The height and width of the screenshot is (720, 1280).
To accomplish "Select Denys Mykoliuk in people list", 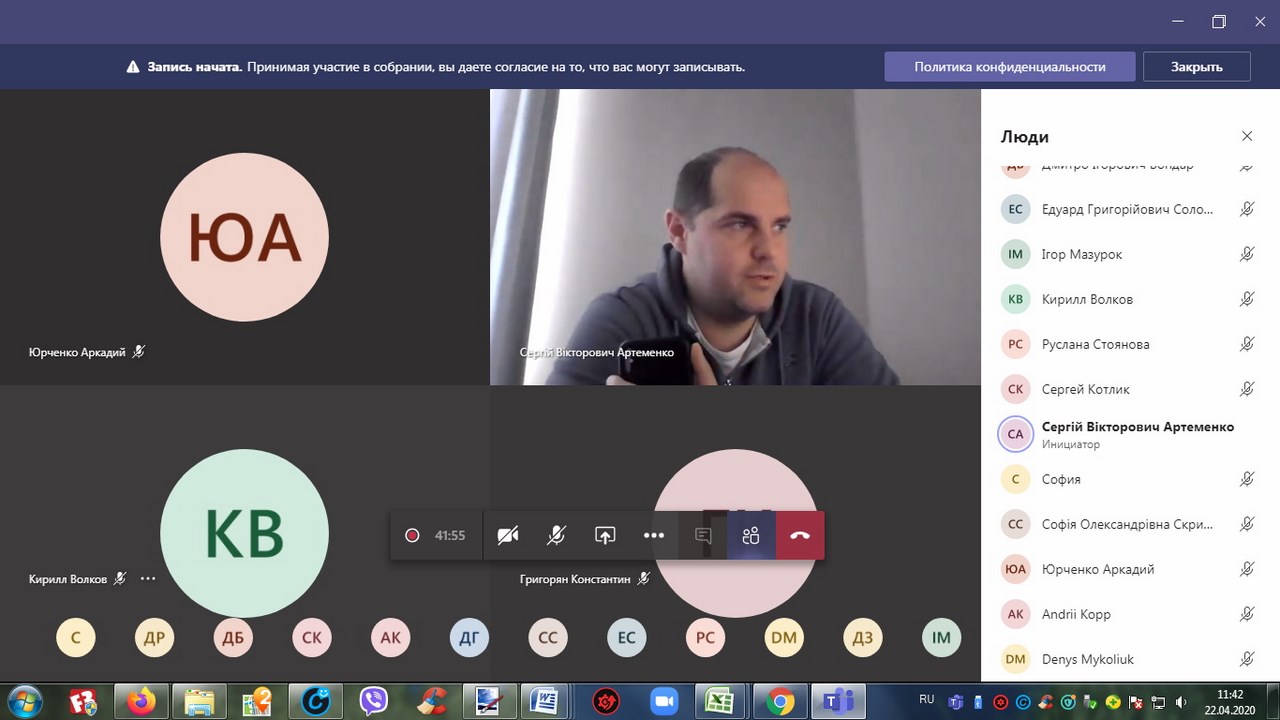I will pyautogui.click(x=1130, y=659).
